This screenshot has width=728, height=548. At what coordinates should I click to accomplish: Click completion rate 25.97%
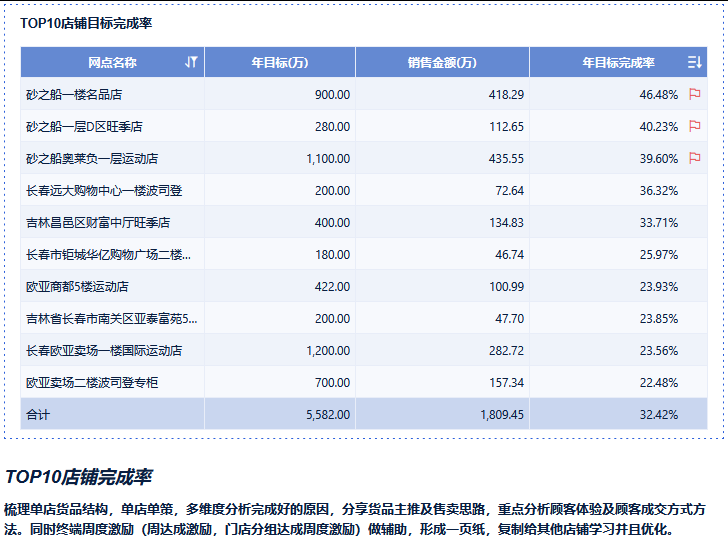659,255
